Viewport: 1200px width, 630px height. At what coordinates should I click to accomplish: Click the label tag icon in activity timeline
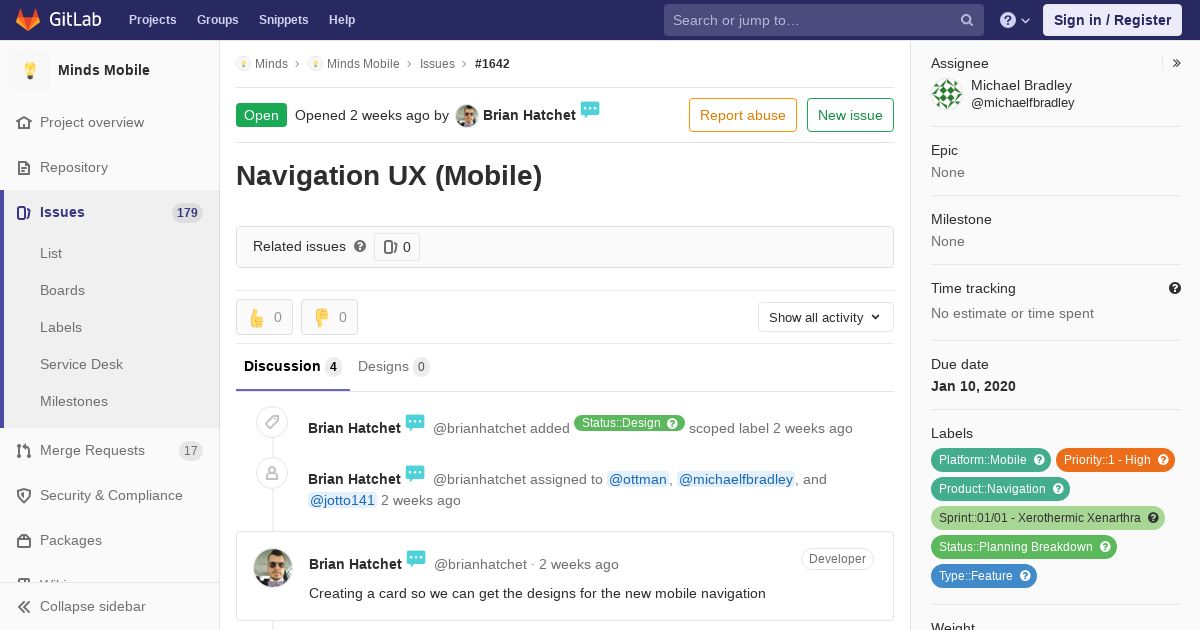pos(272,422)
